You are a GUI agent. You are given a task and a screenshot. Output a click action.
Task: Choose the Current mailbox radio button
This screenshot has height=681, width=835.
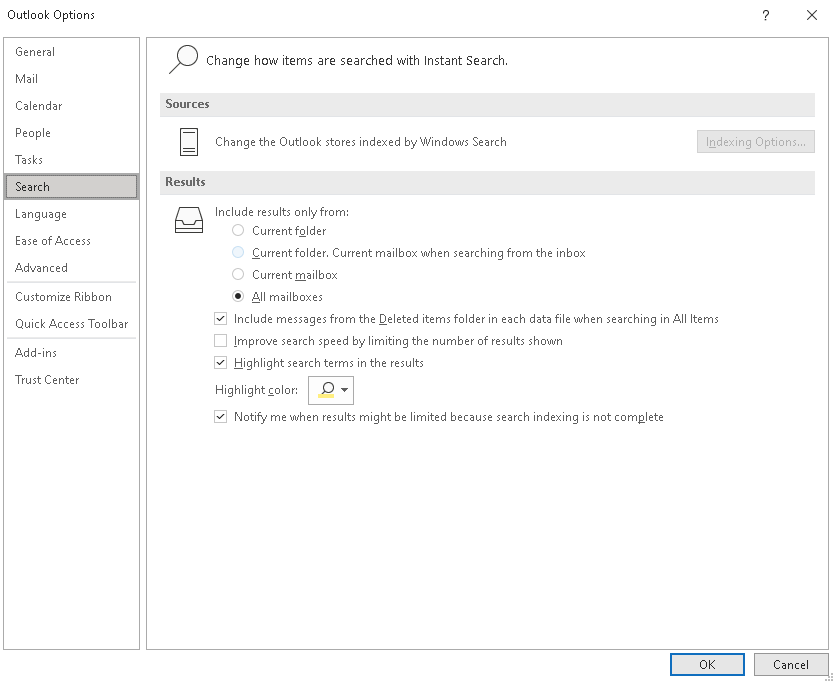[x=238, y=274]
